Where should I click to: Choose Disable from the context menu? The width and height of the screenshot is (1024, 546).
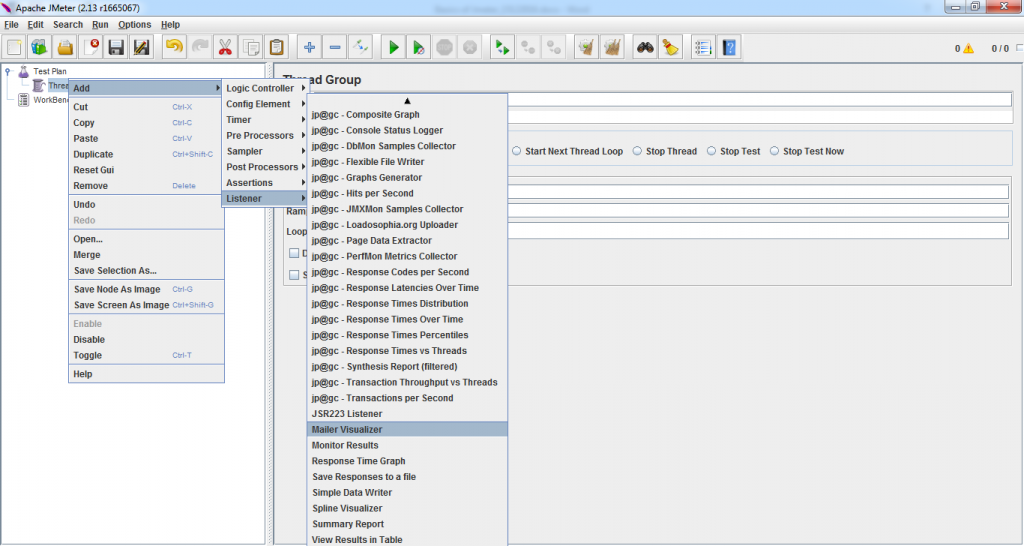[146, 340]
